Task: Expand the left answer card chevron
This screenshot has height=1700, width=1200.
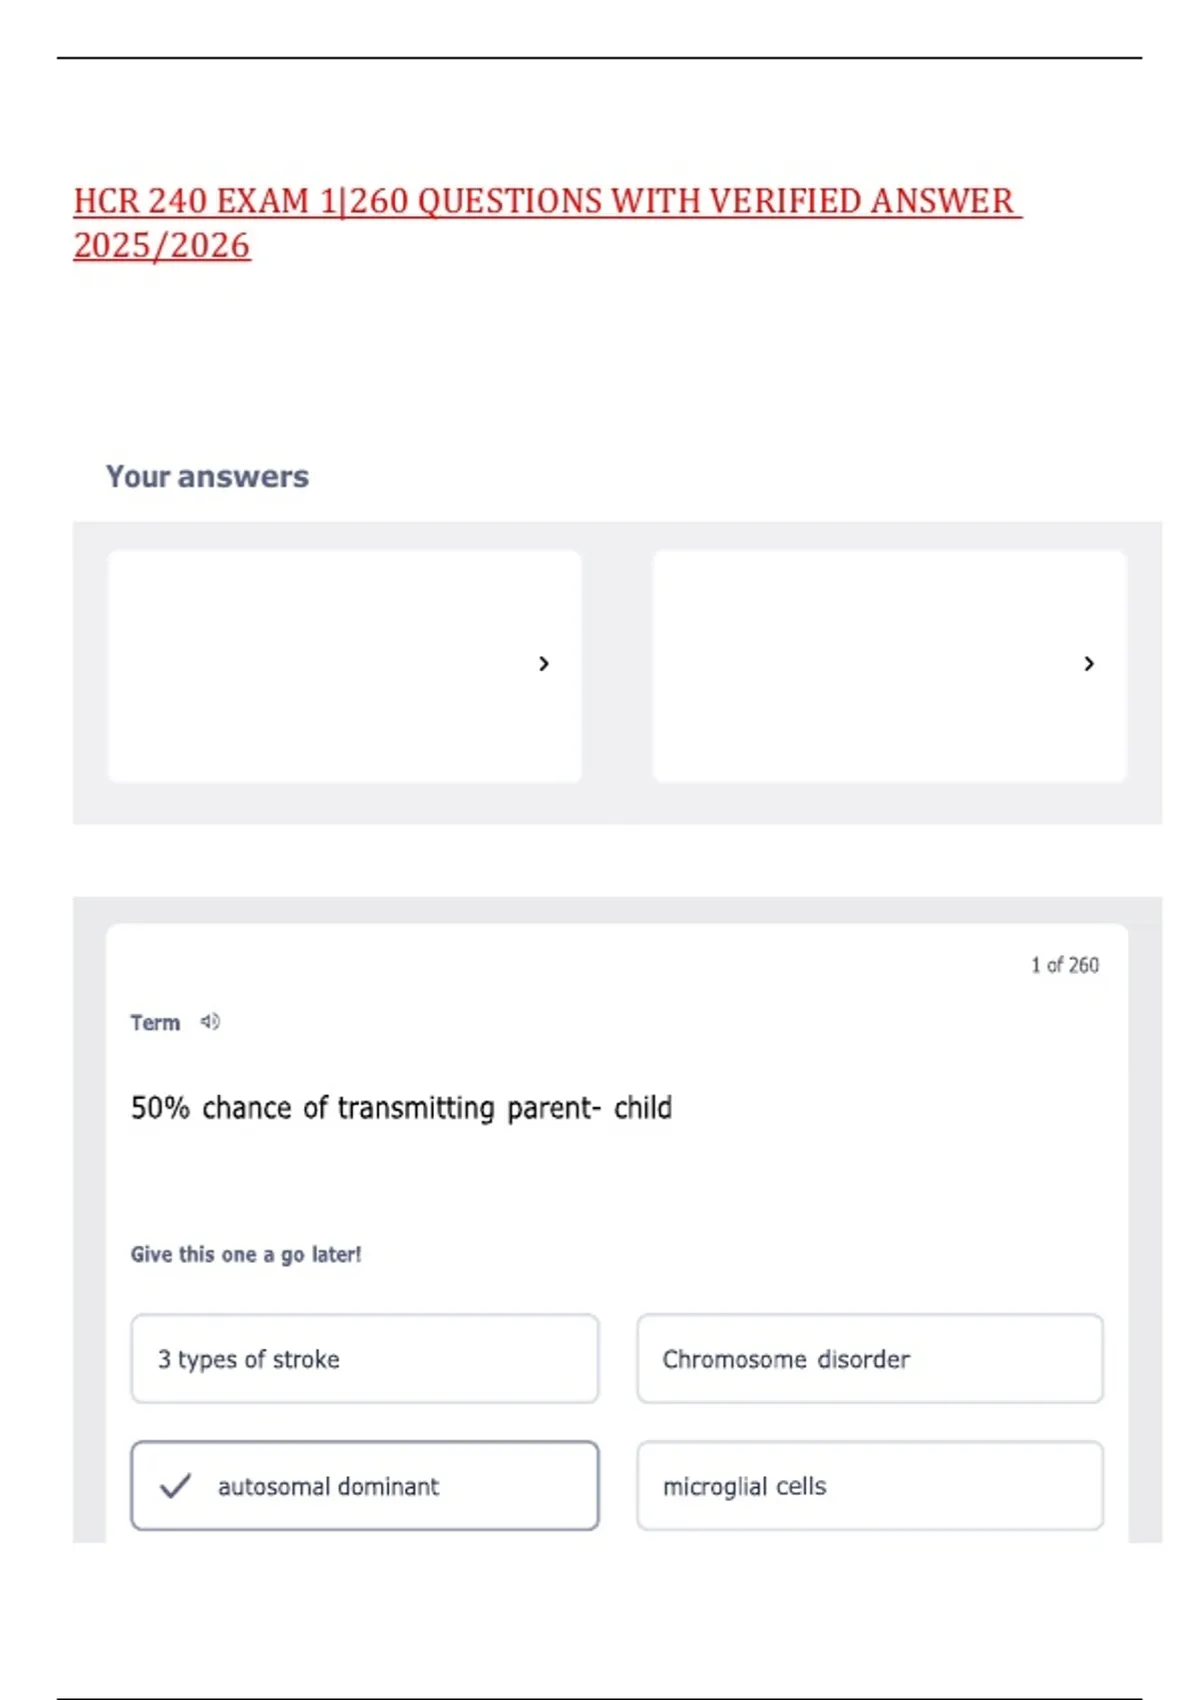Action: coord(544,664)
